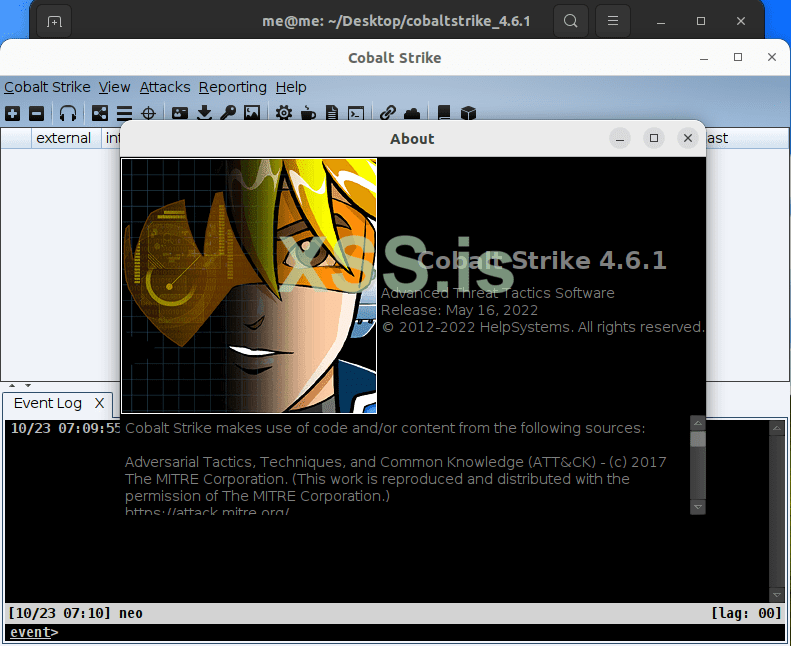This screenshot has height=646, width=791.
Task: Generate a payload with the gear icon
Action: (284, 113)
